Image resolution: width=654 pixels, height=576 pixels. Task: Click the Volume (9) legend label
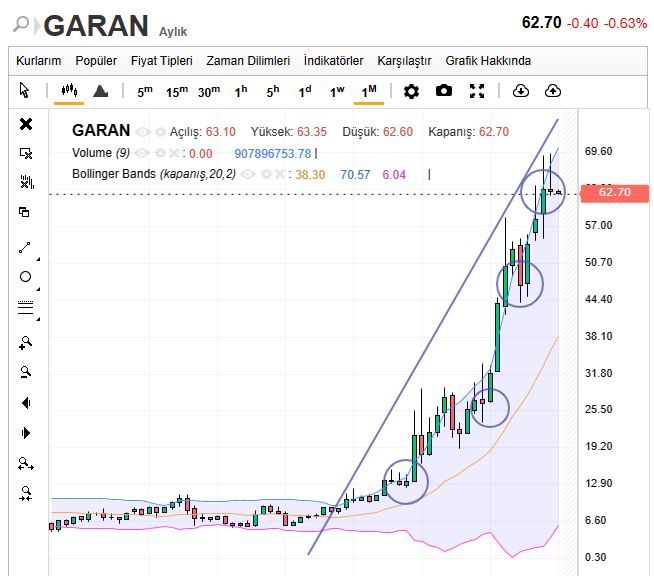101,153
